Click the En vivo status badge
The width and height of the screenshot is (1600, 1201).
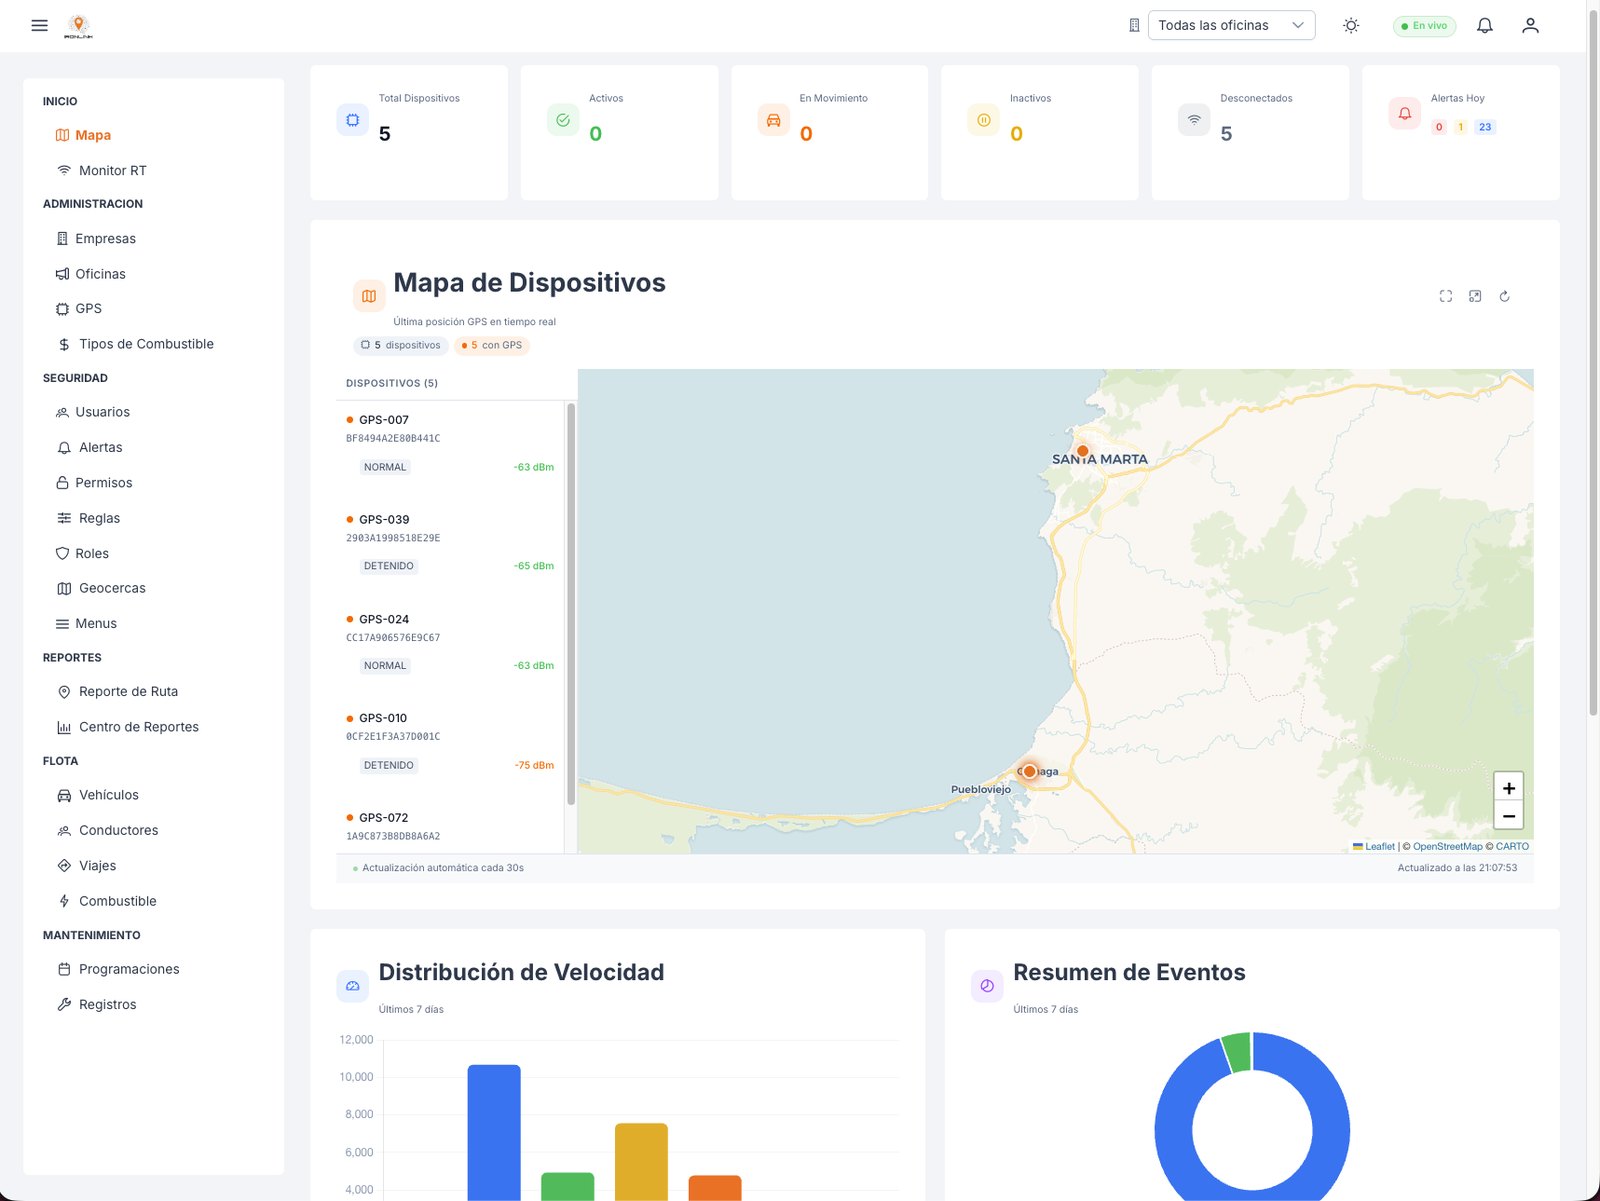click(1424, 26)
